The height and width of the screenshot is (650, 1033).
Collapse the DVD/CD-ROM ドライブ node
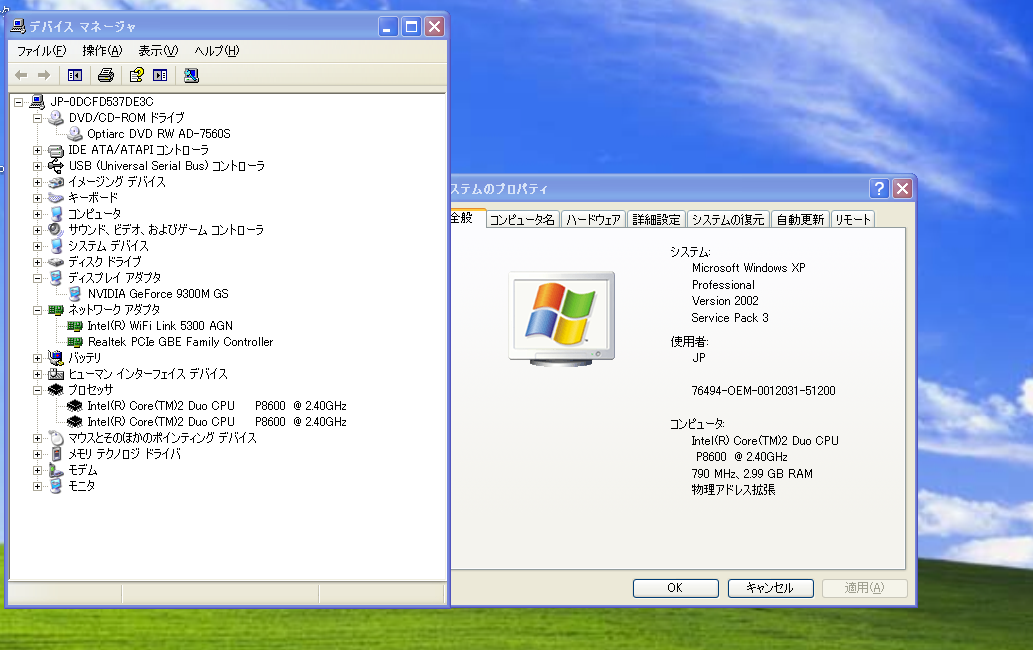pyautogui.click(x=38, y=118)
